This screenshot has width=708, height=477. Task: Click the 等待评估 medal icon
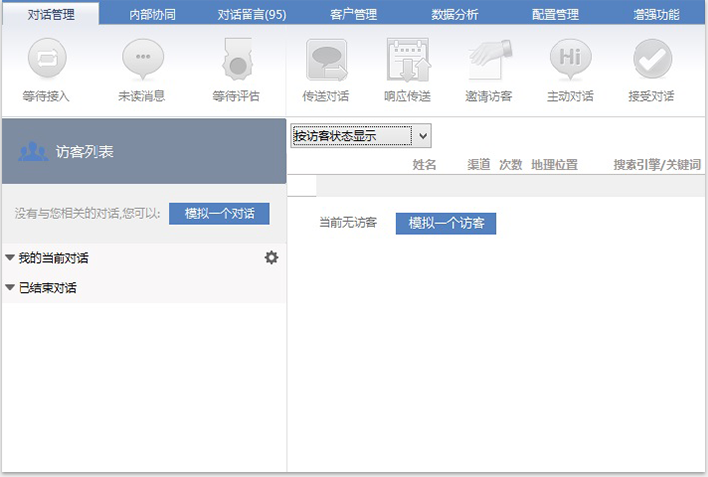tap(236, 61)
